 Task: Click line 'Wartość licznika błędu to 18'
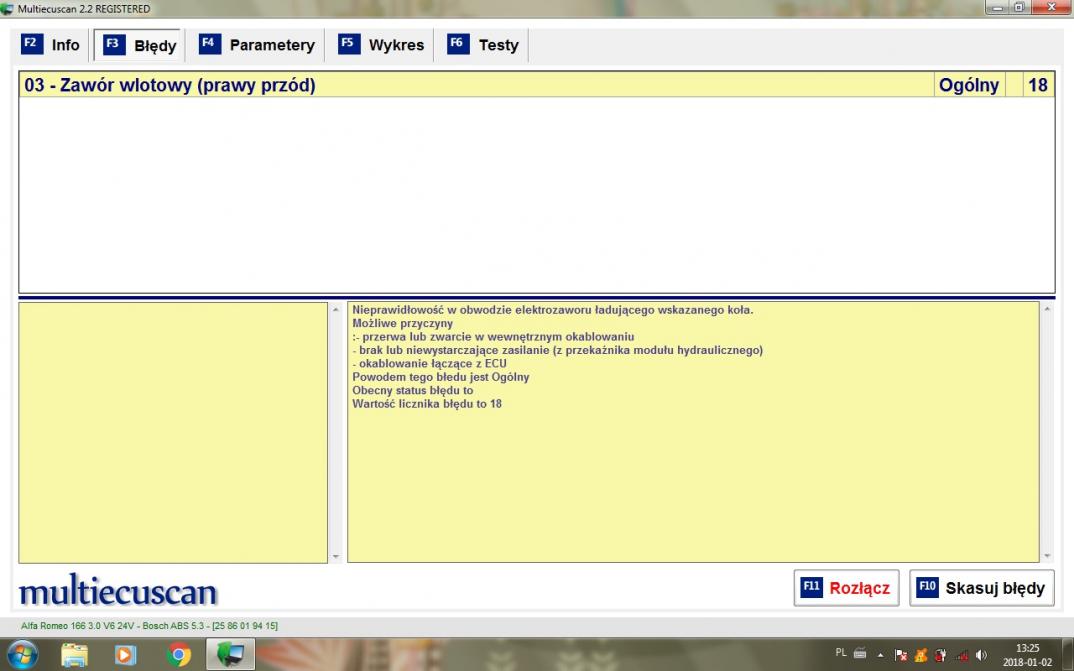pos(427,404)
